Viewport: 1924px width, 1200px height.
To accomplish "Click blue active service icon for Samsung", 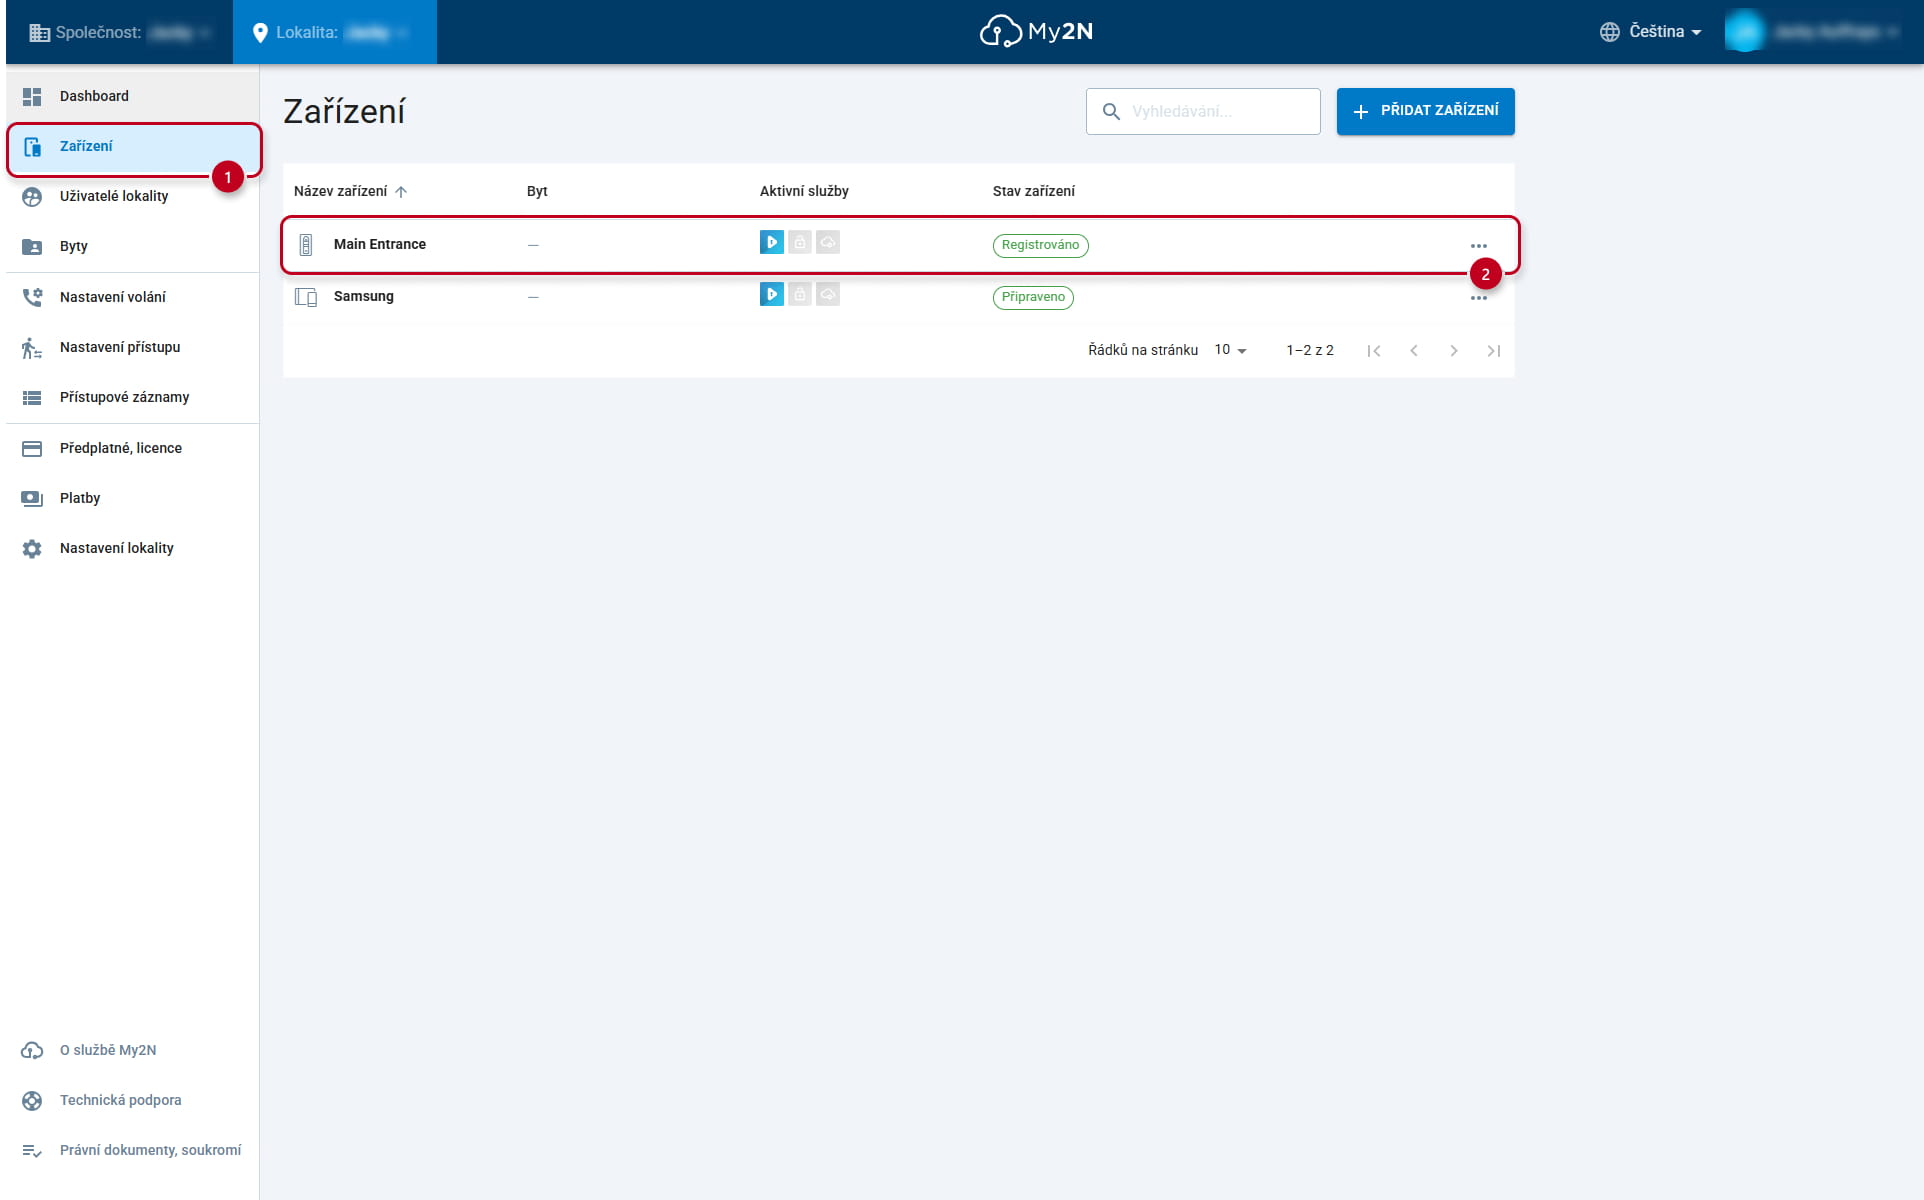I will tap(772, 294).
